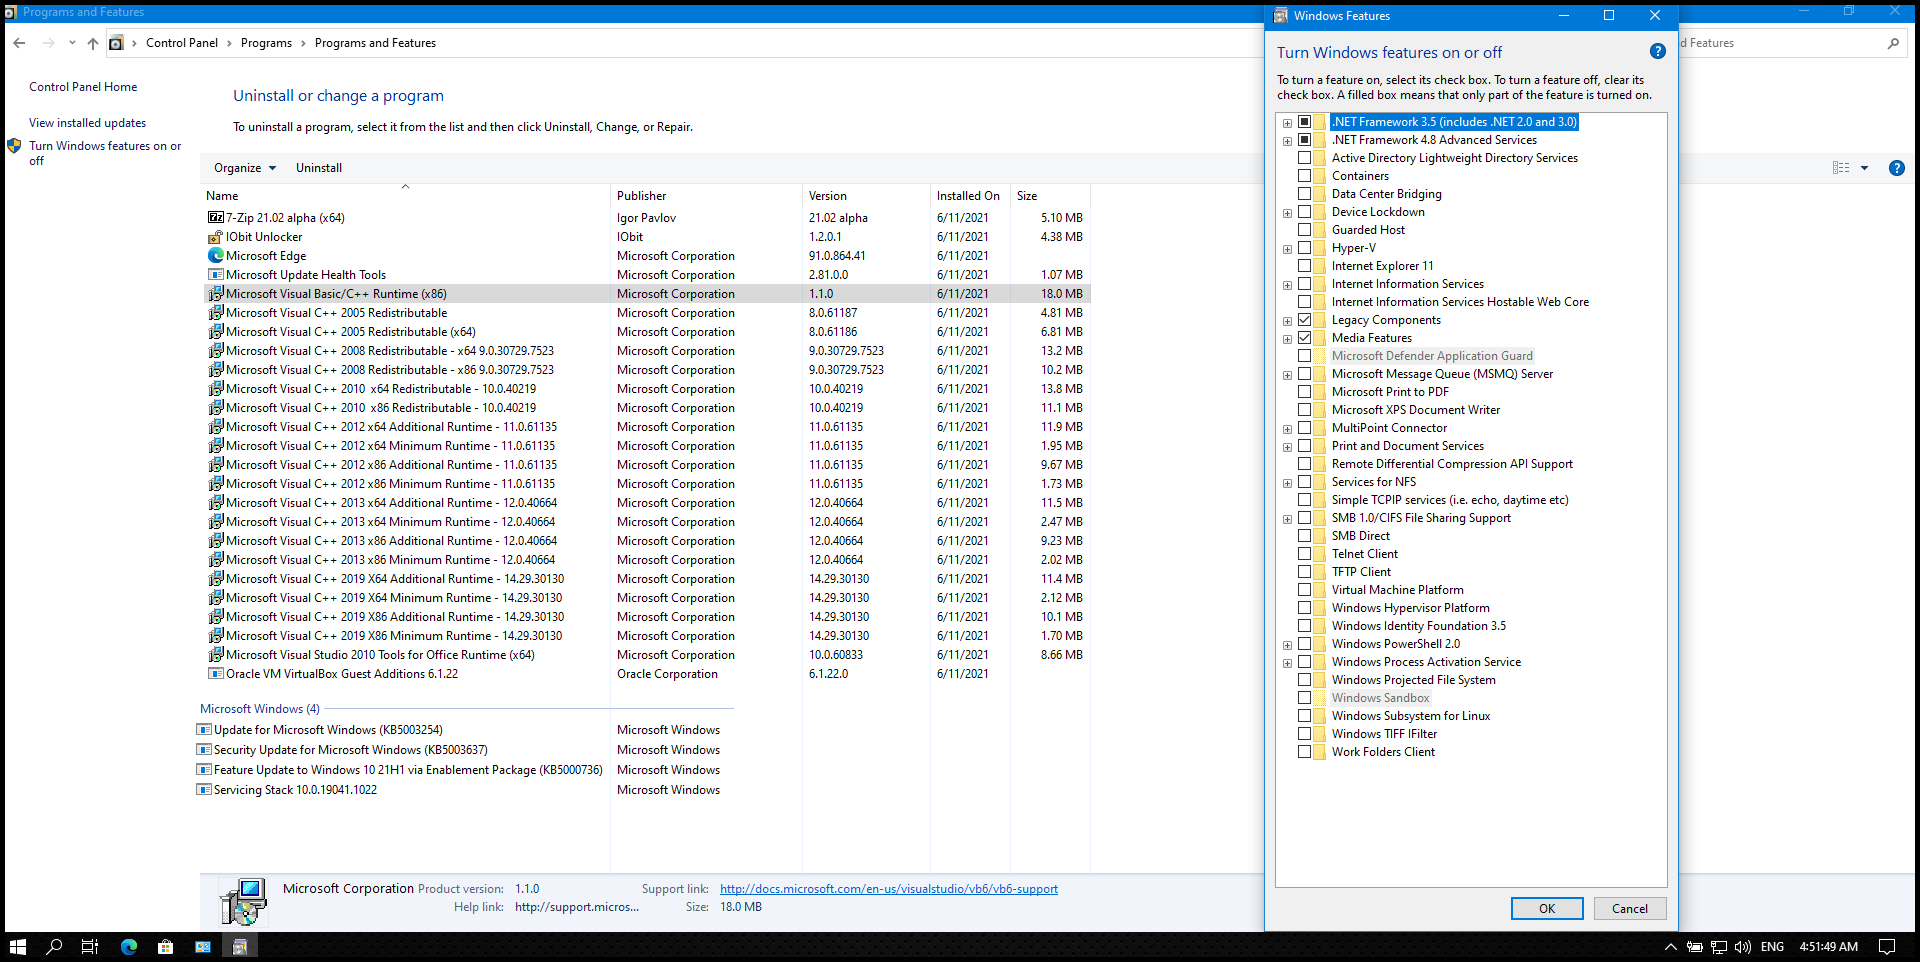Screen dimensions: 1920x962
Task: Expand SMB 1.0/CIFS File Sharing Support
Action: coord(1288,519)
